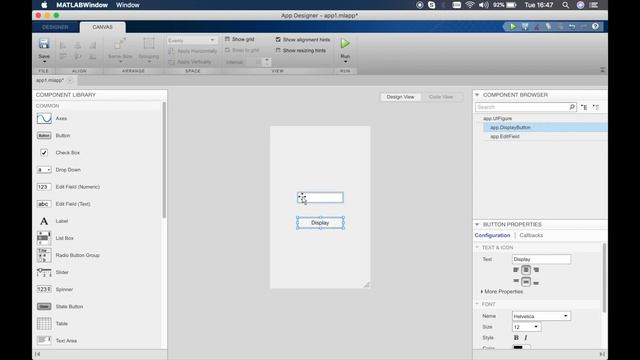The width and height of the screenshot is (640, 360).
Task: Collapse the Button Properties panel
Action: click(x=477, y=224)
